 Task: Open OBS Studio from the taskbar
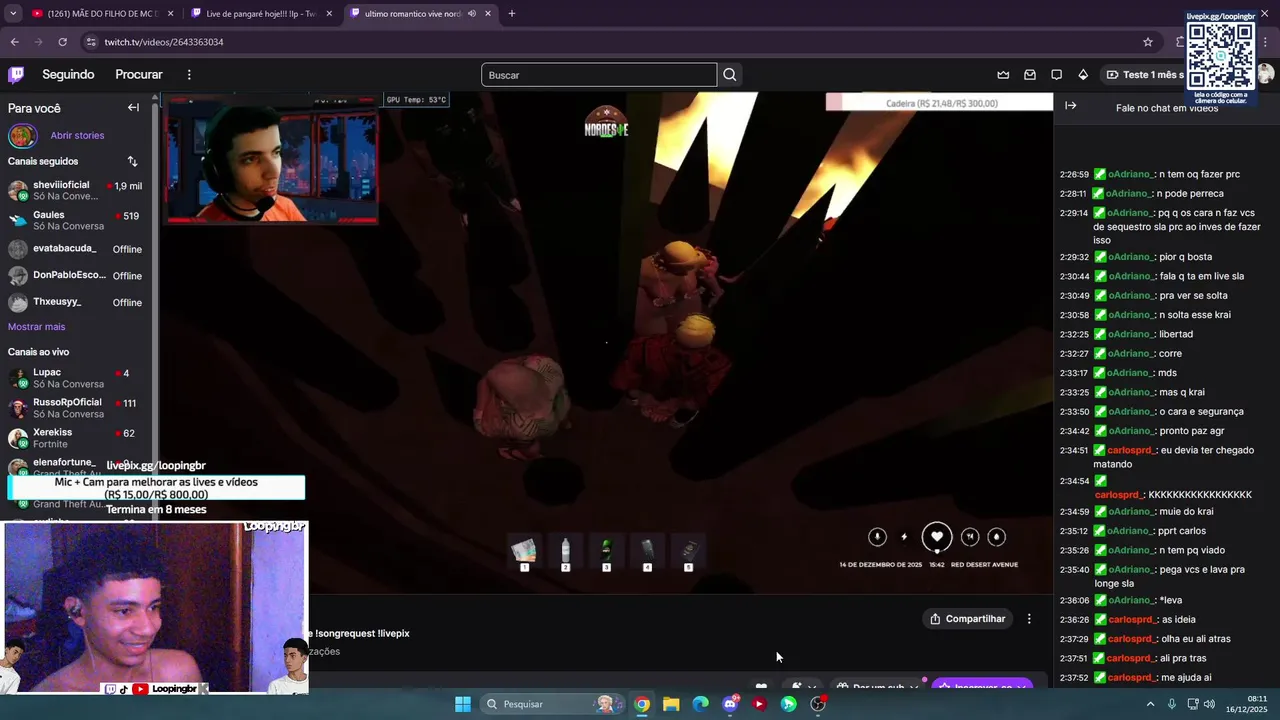[818, 704]
